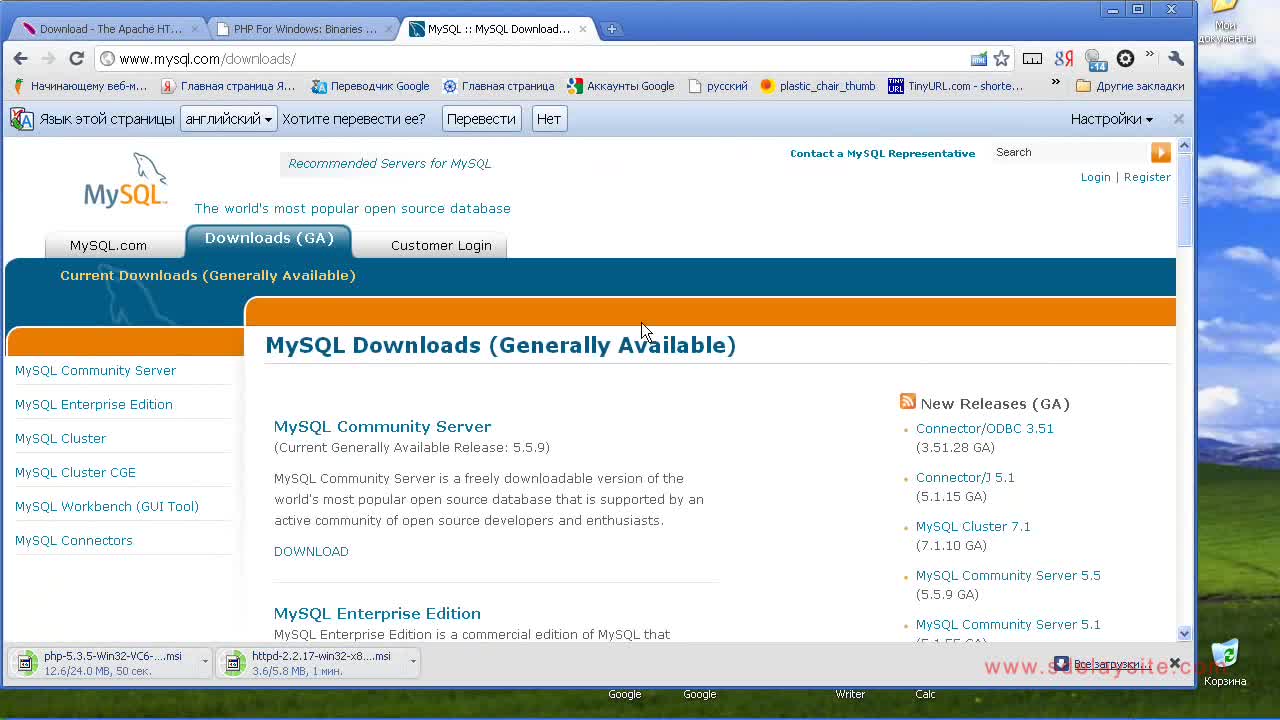Screen dimensions: 1280x720
Task: Close the downloads bar with the X
Action: pos(1175,663)
